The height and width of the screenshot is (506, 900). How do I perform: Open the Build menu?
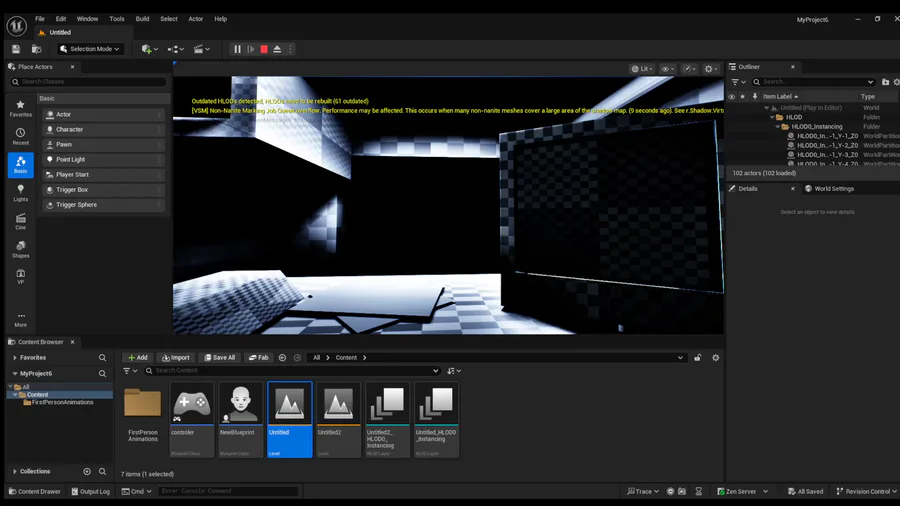point(142,19)
